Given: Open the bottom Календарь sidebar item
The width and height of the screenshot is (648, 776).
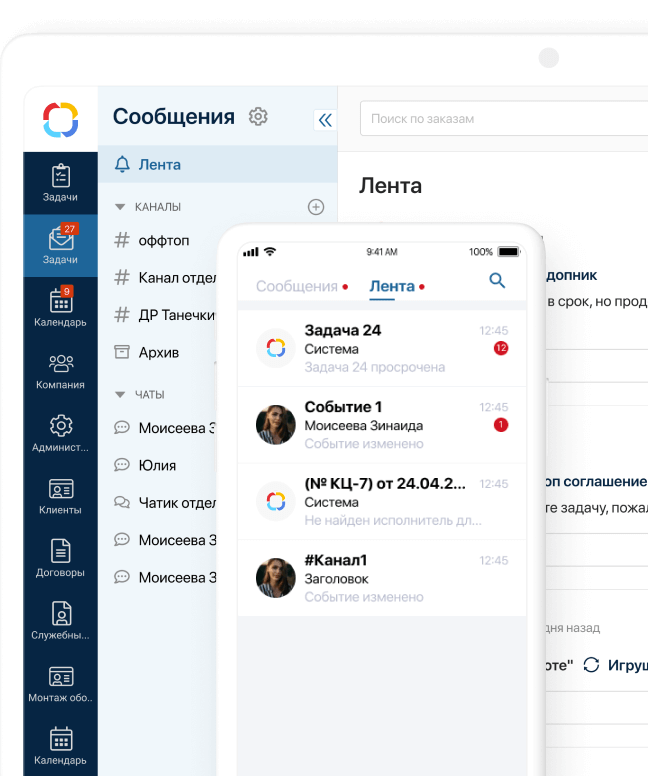Looking at the screenshot, I should tap(60, 746).
